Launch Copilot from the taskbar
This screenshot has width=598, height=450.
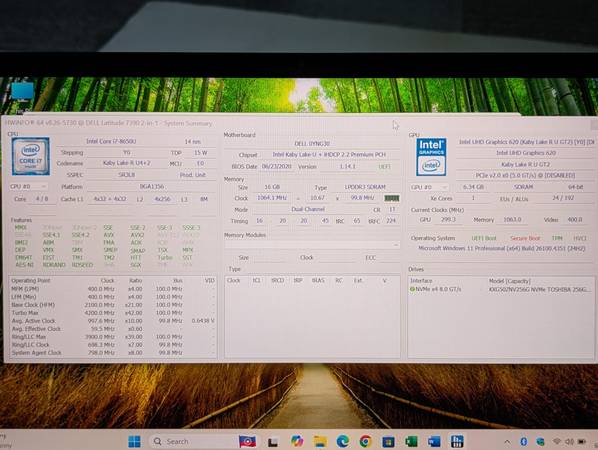(x=296, y=441)
